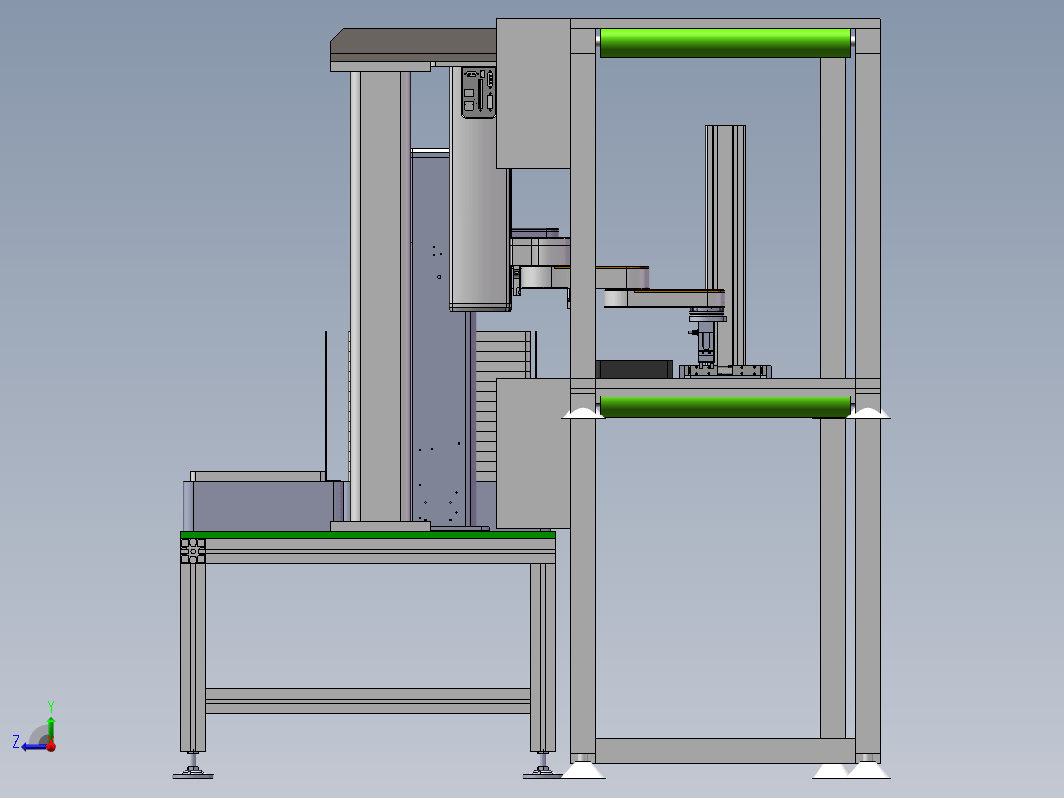Viewport: 1064px width, 798px height.
Task: Select the profile end cap at the table corner
Action: pos(193,551)
